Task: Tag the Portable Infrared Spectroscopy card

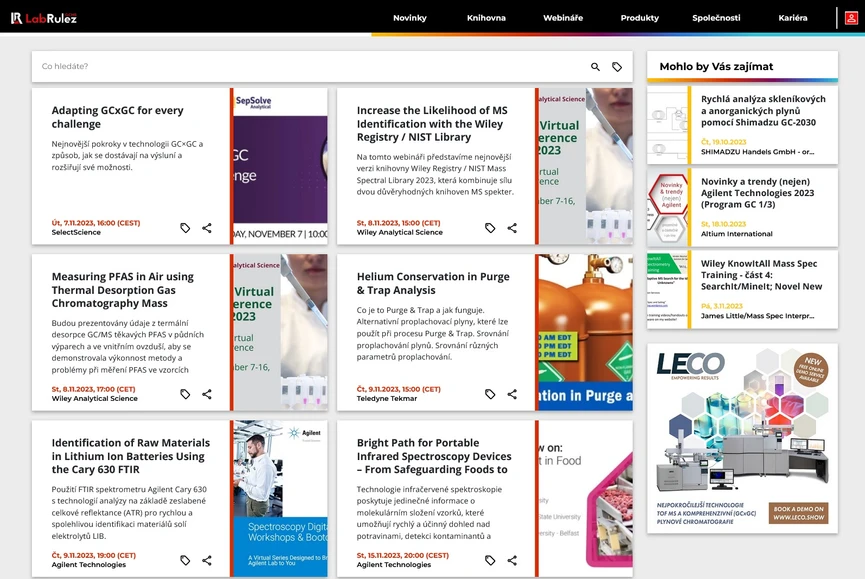Action: point(490,560)
